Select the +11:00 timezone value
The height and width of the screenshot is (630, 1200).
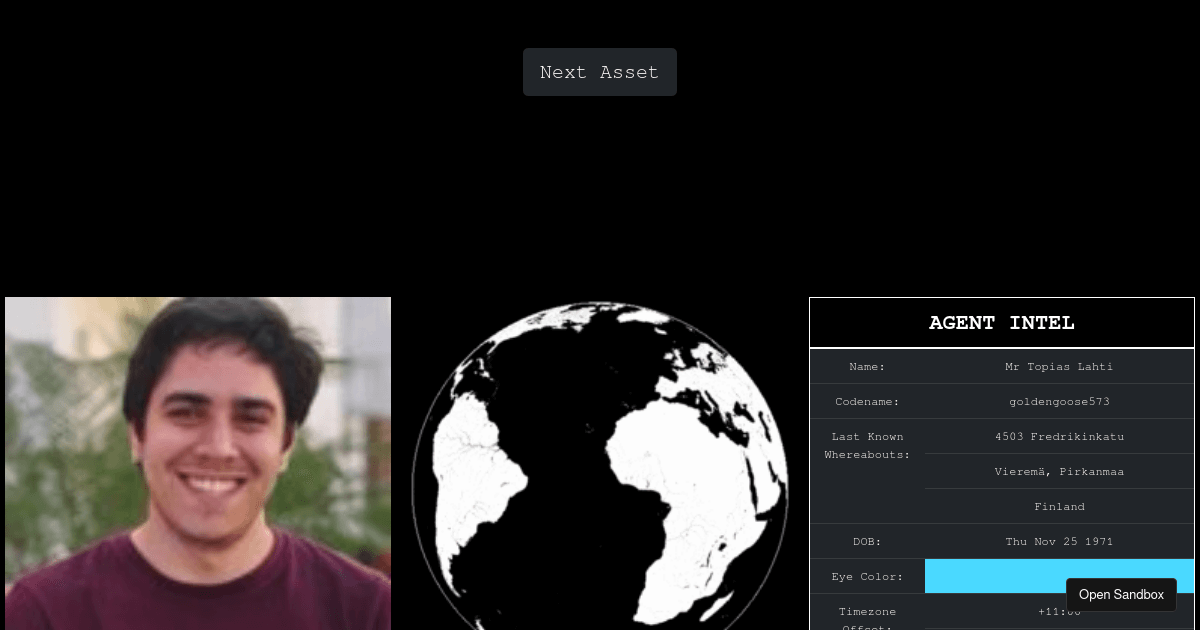[1059, 611]
